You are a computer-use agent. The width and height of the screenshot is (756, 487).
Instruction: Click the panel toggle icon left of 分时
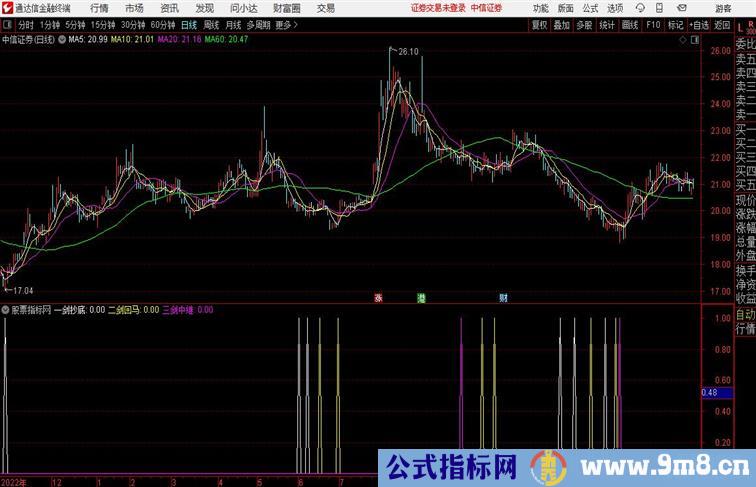8,25
